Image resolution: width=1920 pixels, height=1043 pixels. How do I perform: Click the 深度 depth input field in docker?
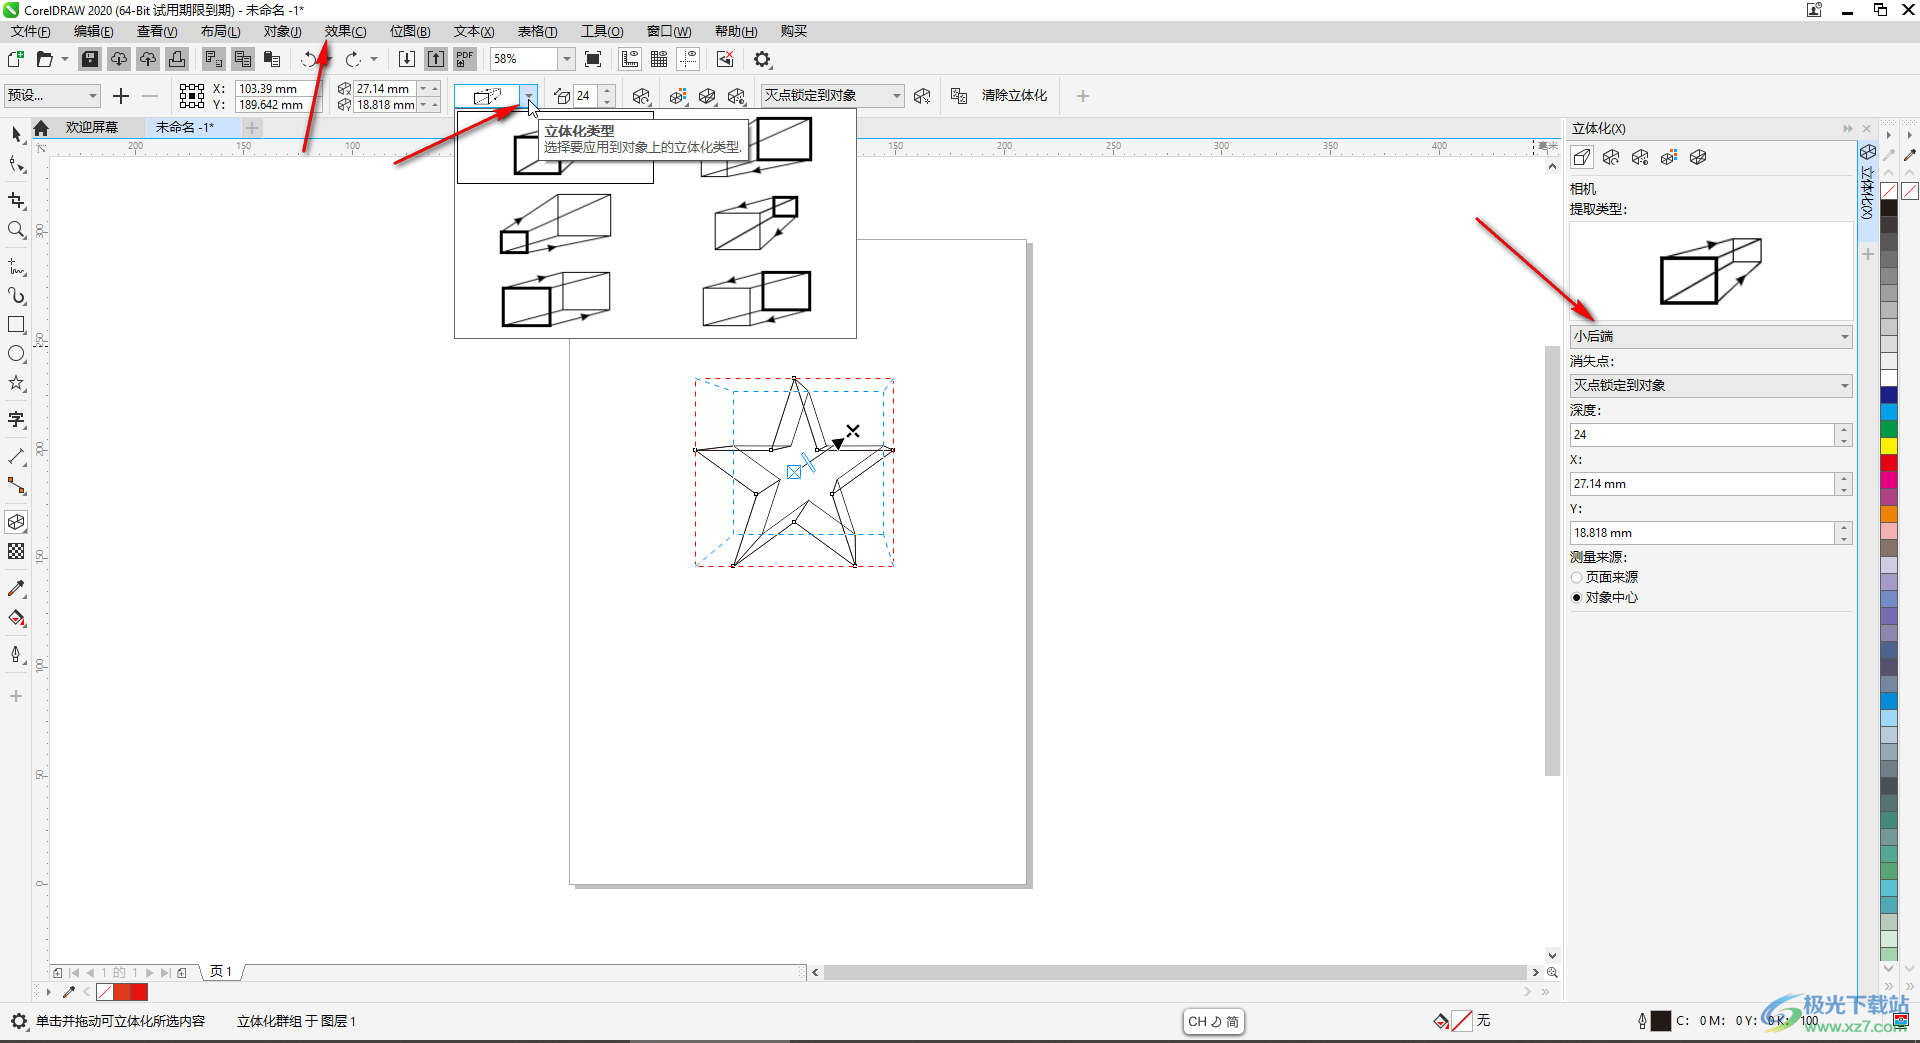pos(1702,435)
